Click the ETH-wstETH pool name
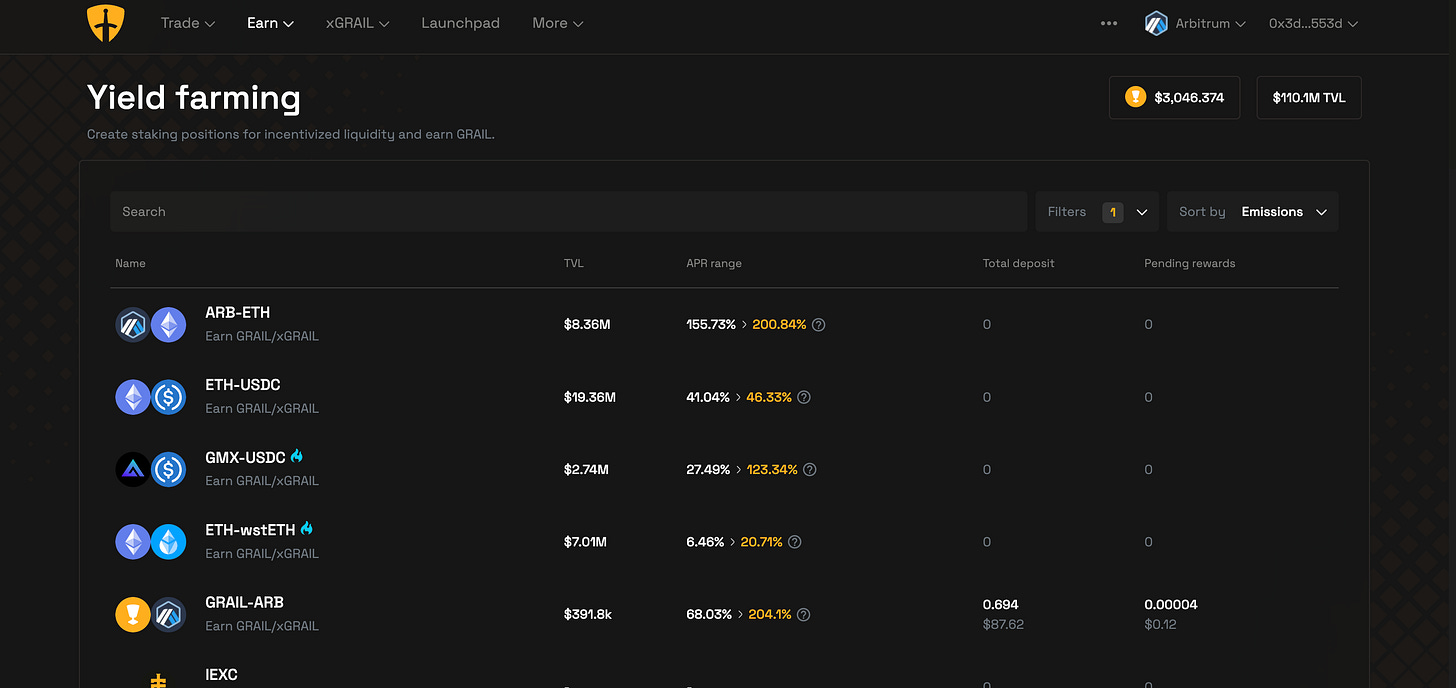1456x688 pixels. [x=250, y=530]
